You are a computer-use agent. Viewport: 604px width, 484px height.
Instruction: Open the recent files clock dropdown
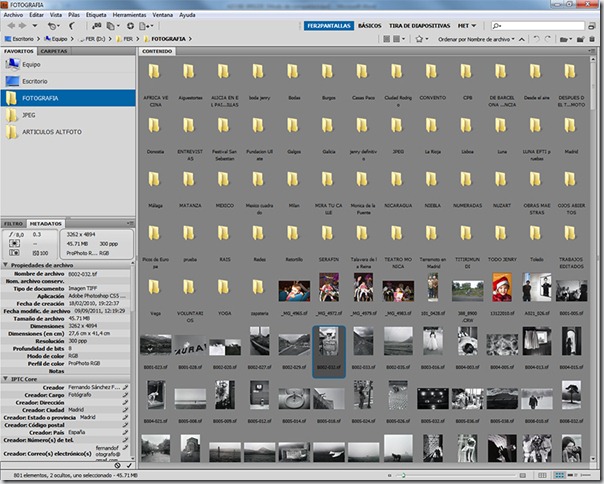click(x=54, y=26)
